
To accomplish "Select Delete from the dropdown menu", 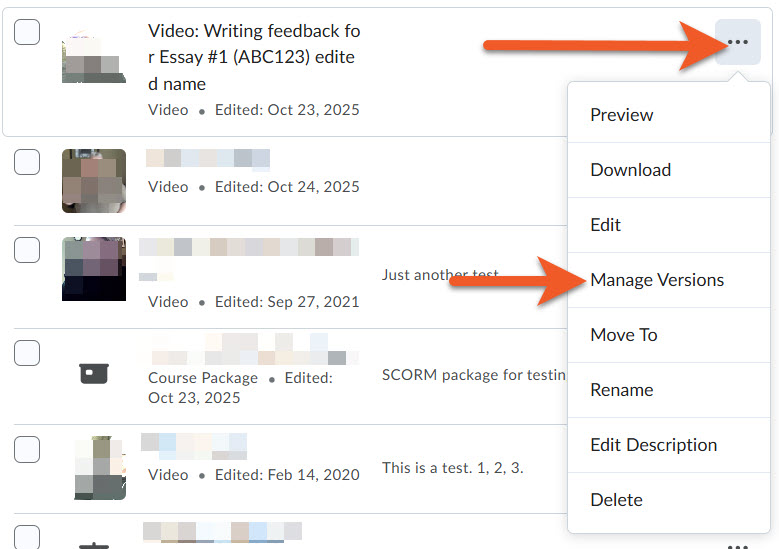I will [x=617, y=500].
